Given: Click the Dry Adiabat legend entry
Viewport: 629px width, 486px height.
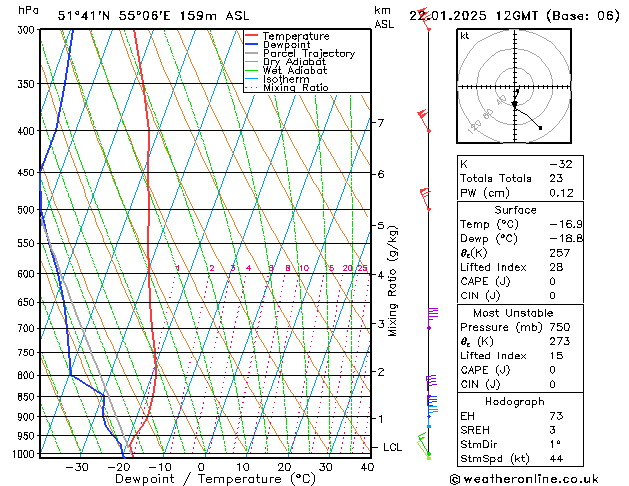Looking at the screenshot, I should click(294, 62).
